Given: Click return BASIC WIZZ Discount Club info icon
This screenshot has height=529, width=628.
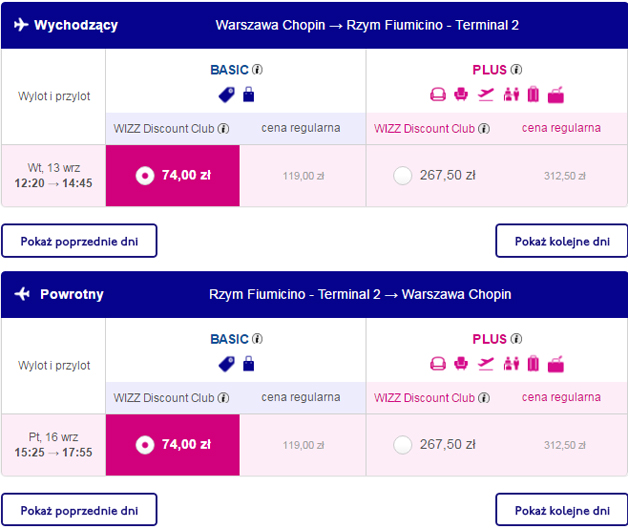Looking at the screenshot, I should [x=223, y=398].
